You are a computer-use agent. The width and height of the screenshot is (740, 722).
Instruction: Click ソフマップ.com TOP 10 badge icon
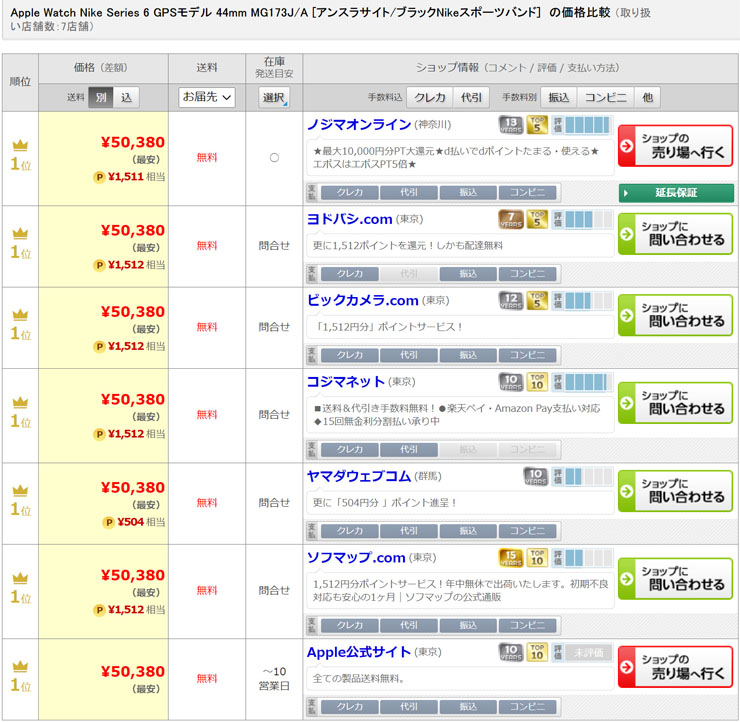(x=537, y=558)
